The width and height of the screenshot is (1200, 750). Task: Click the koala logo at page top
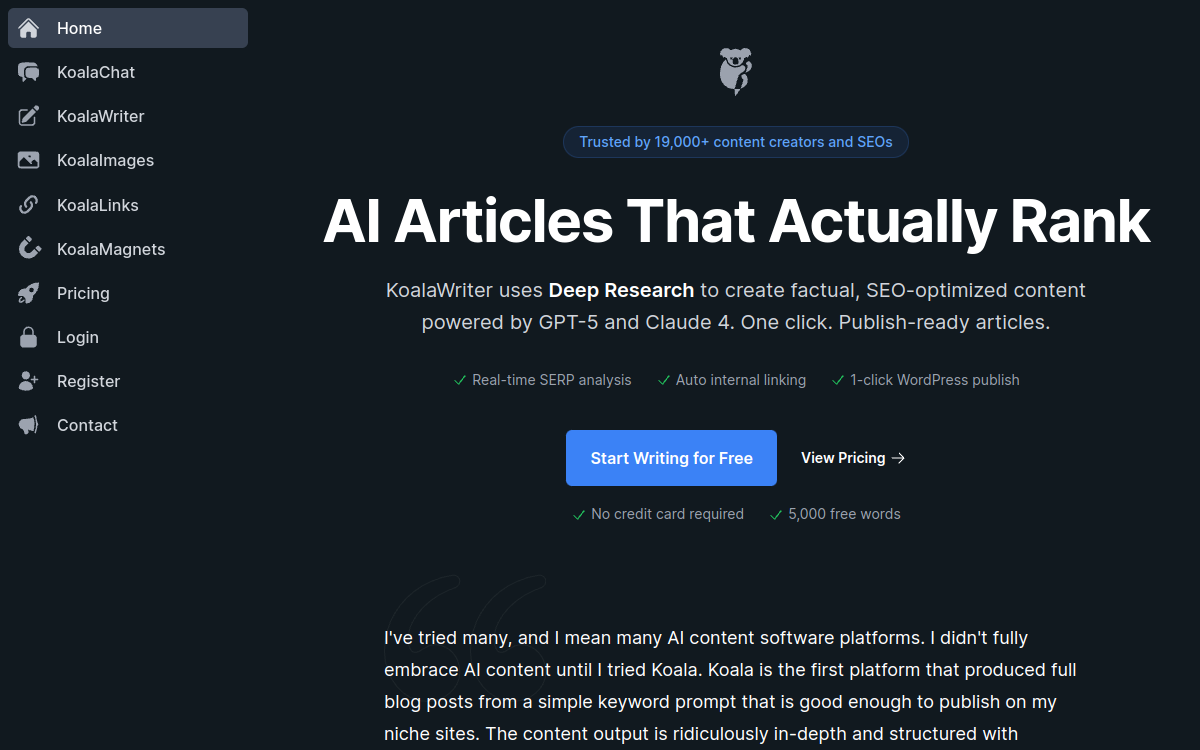pyautogui.click(x=735, y=72)
